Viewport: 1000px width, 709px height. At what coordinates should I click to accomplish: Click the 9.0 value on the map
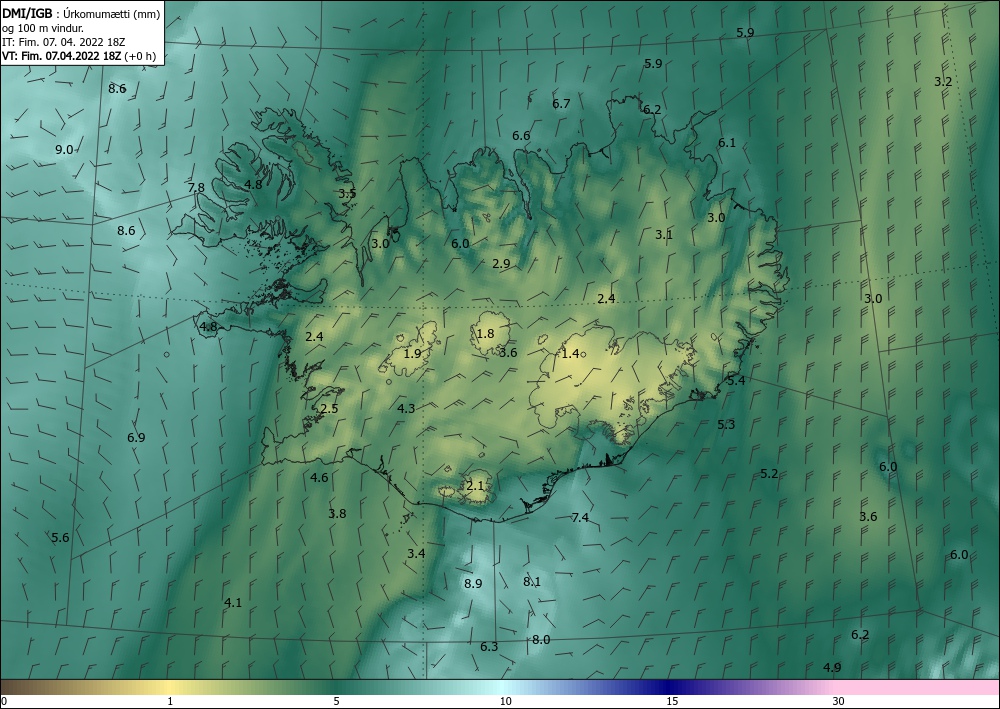(x=64, y=150)
